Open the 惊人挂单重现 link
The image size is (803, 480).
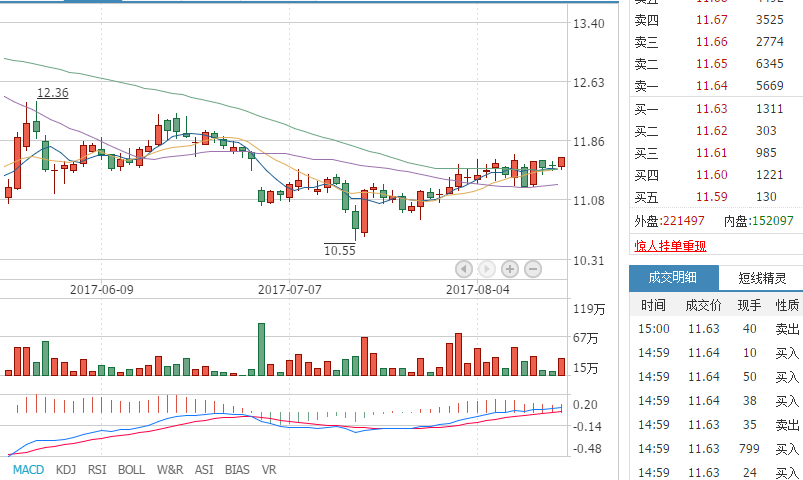tap(670, 246)
